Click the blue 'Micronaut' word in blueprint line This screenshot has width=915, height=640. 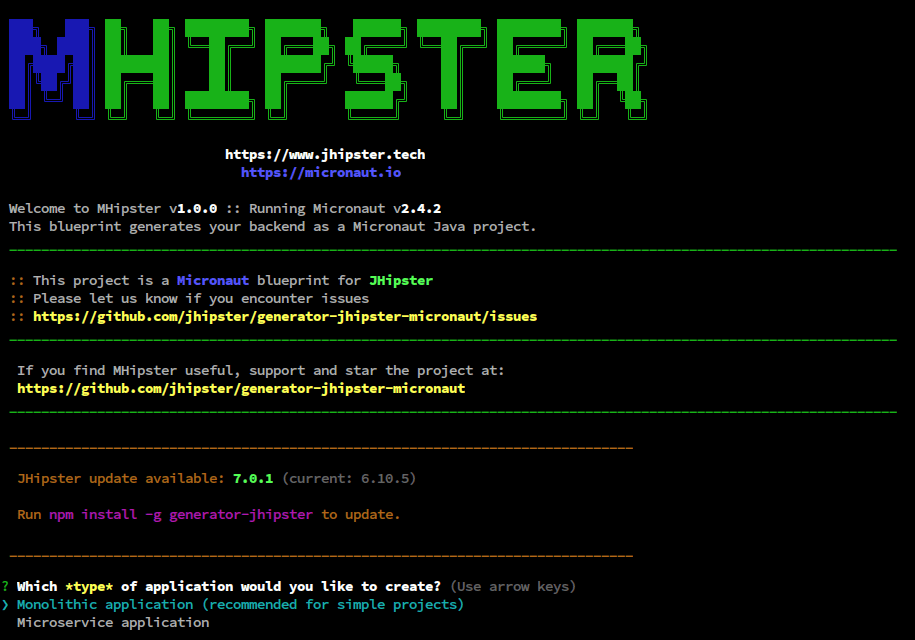pos(212,281)
